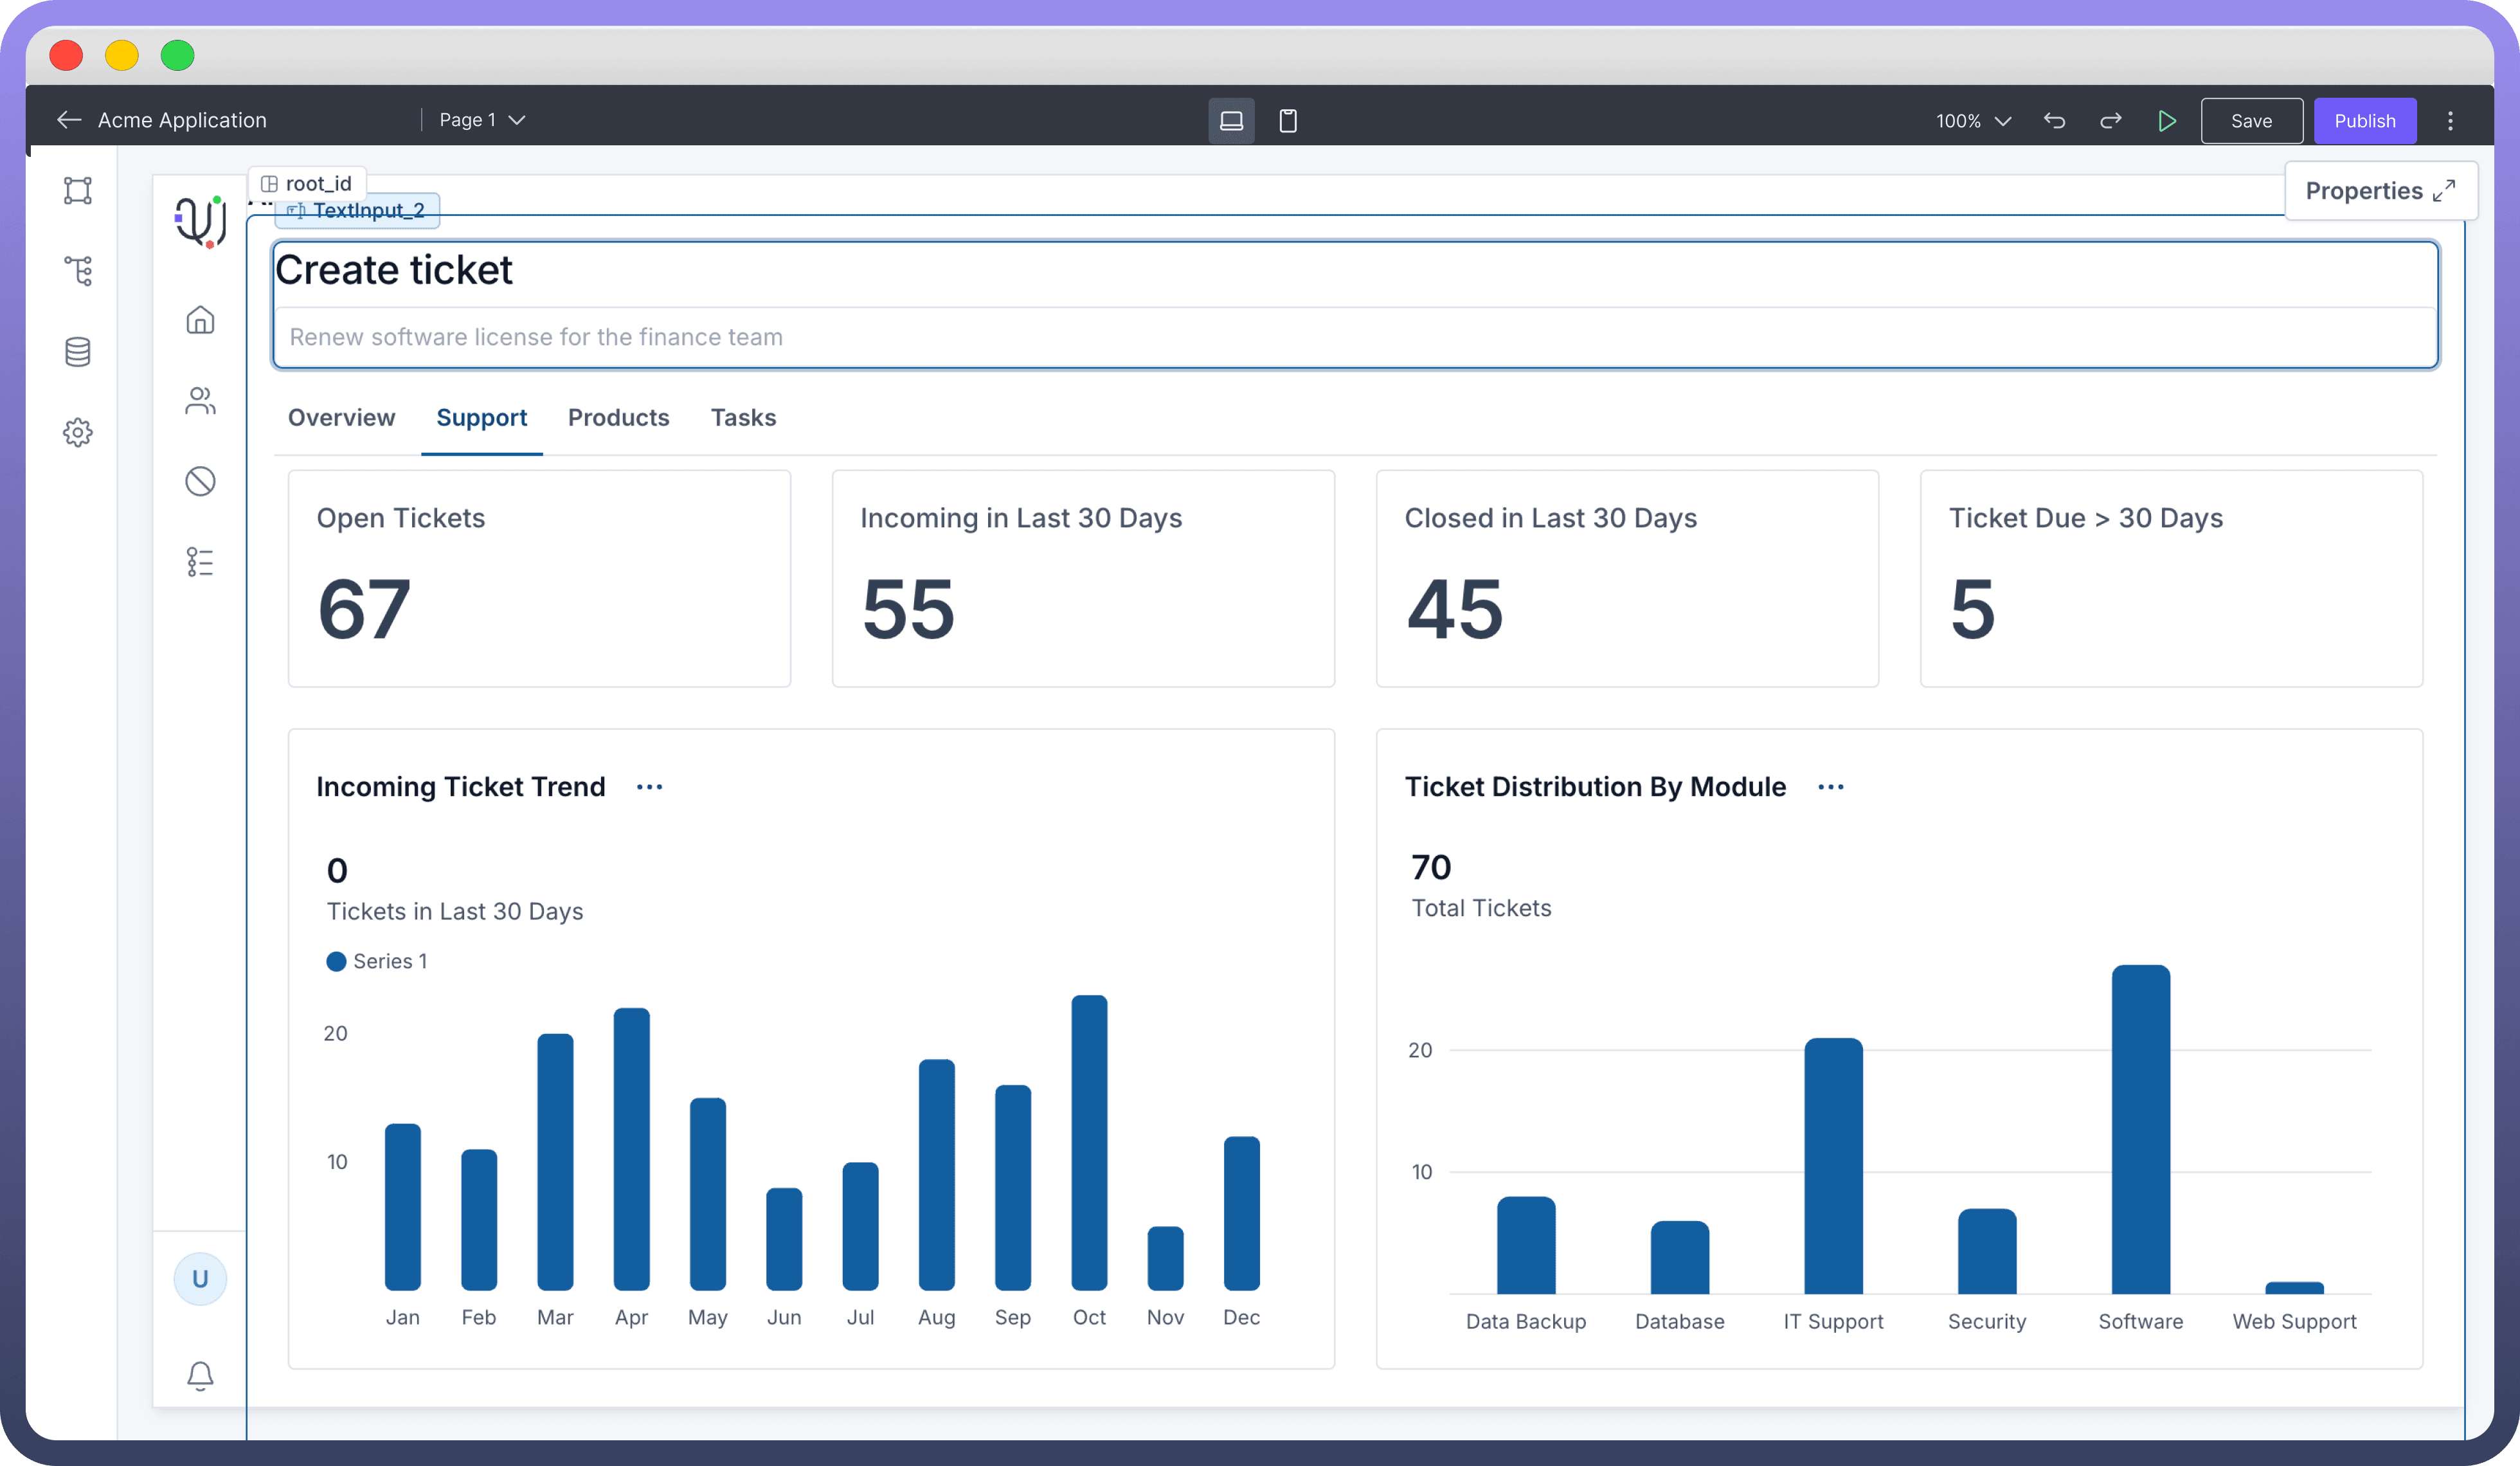Click the users icon in app sidebar
Image resolution: width=2520 pixels, height=1466 pixels.
point(200,401)
